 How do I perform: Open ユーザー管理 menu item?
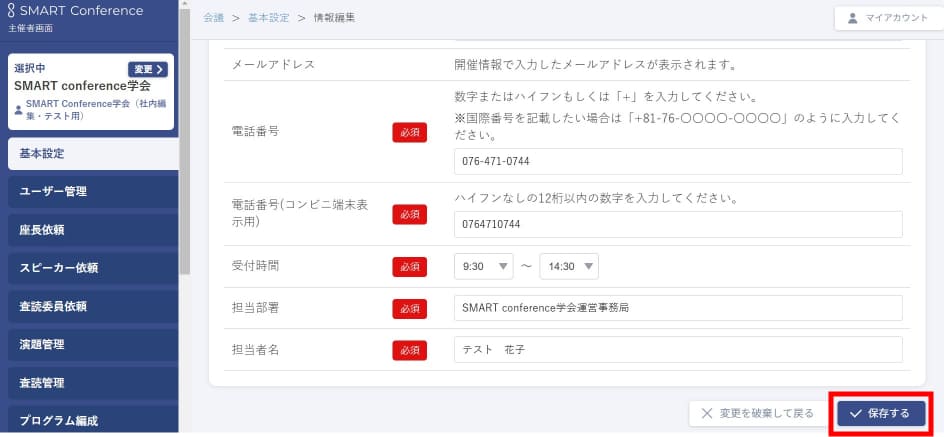pos(92,191)
